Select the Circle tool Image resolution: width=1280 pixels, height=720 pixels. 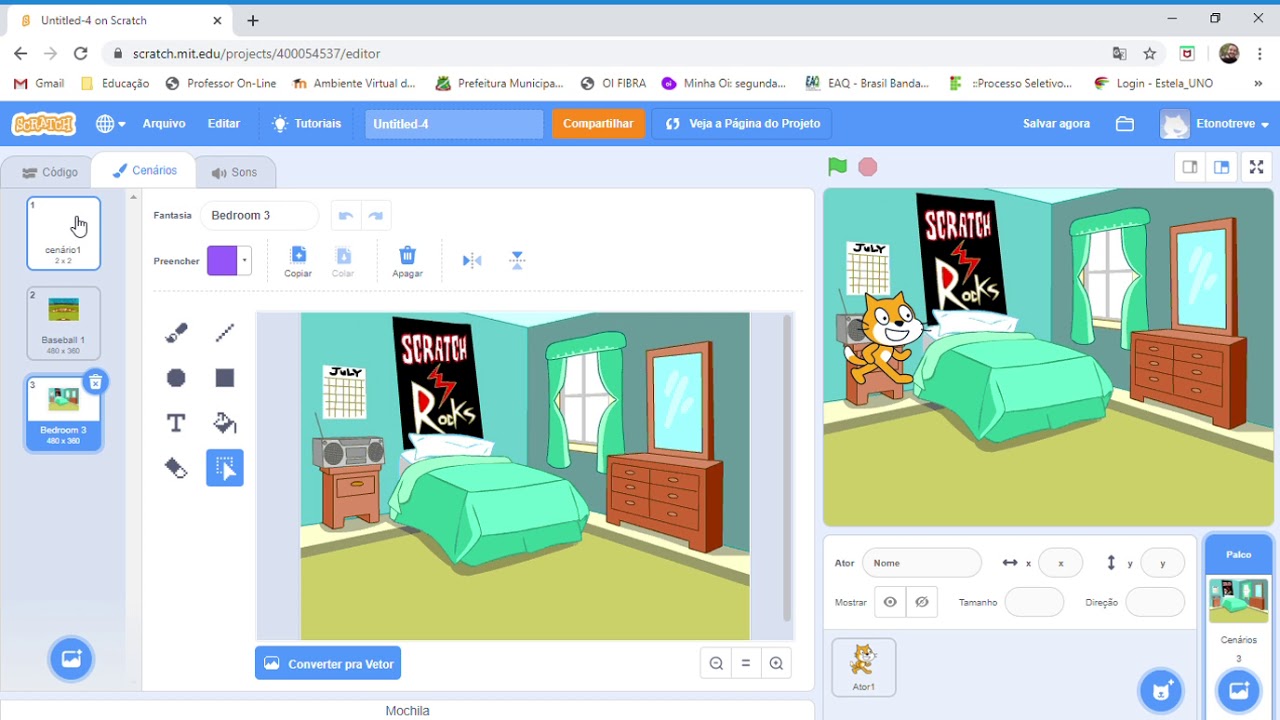[176, 378]
